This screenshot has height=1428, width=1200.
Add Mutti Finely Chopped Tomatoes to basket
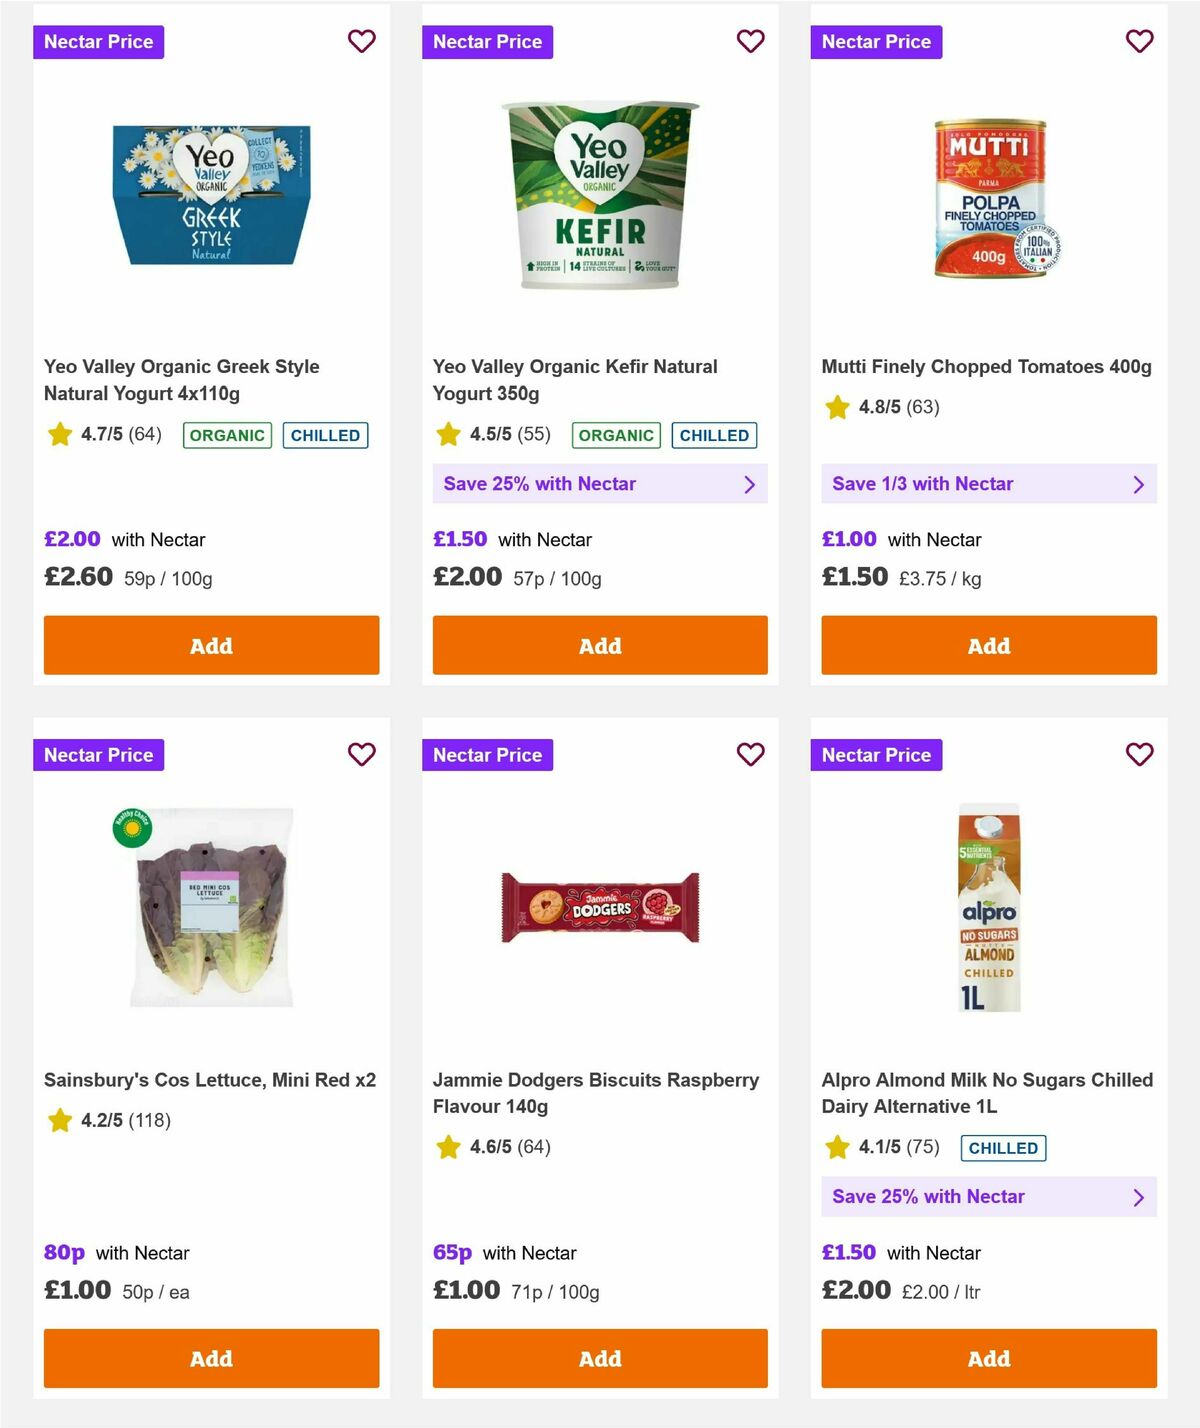point(989,645)
